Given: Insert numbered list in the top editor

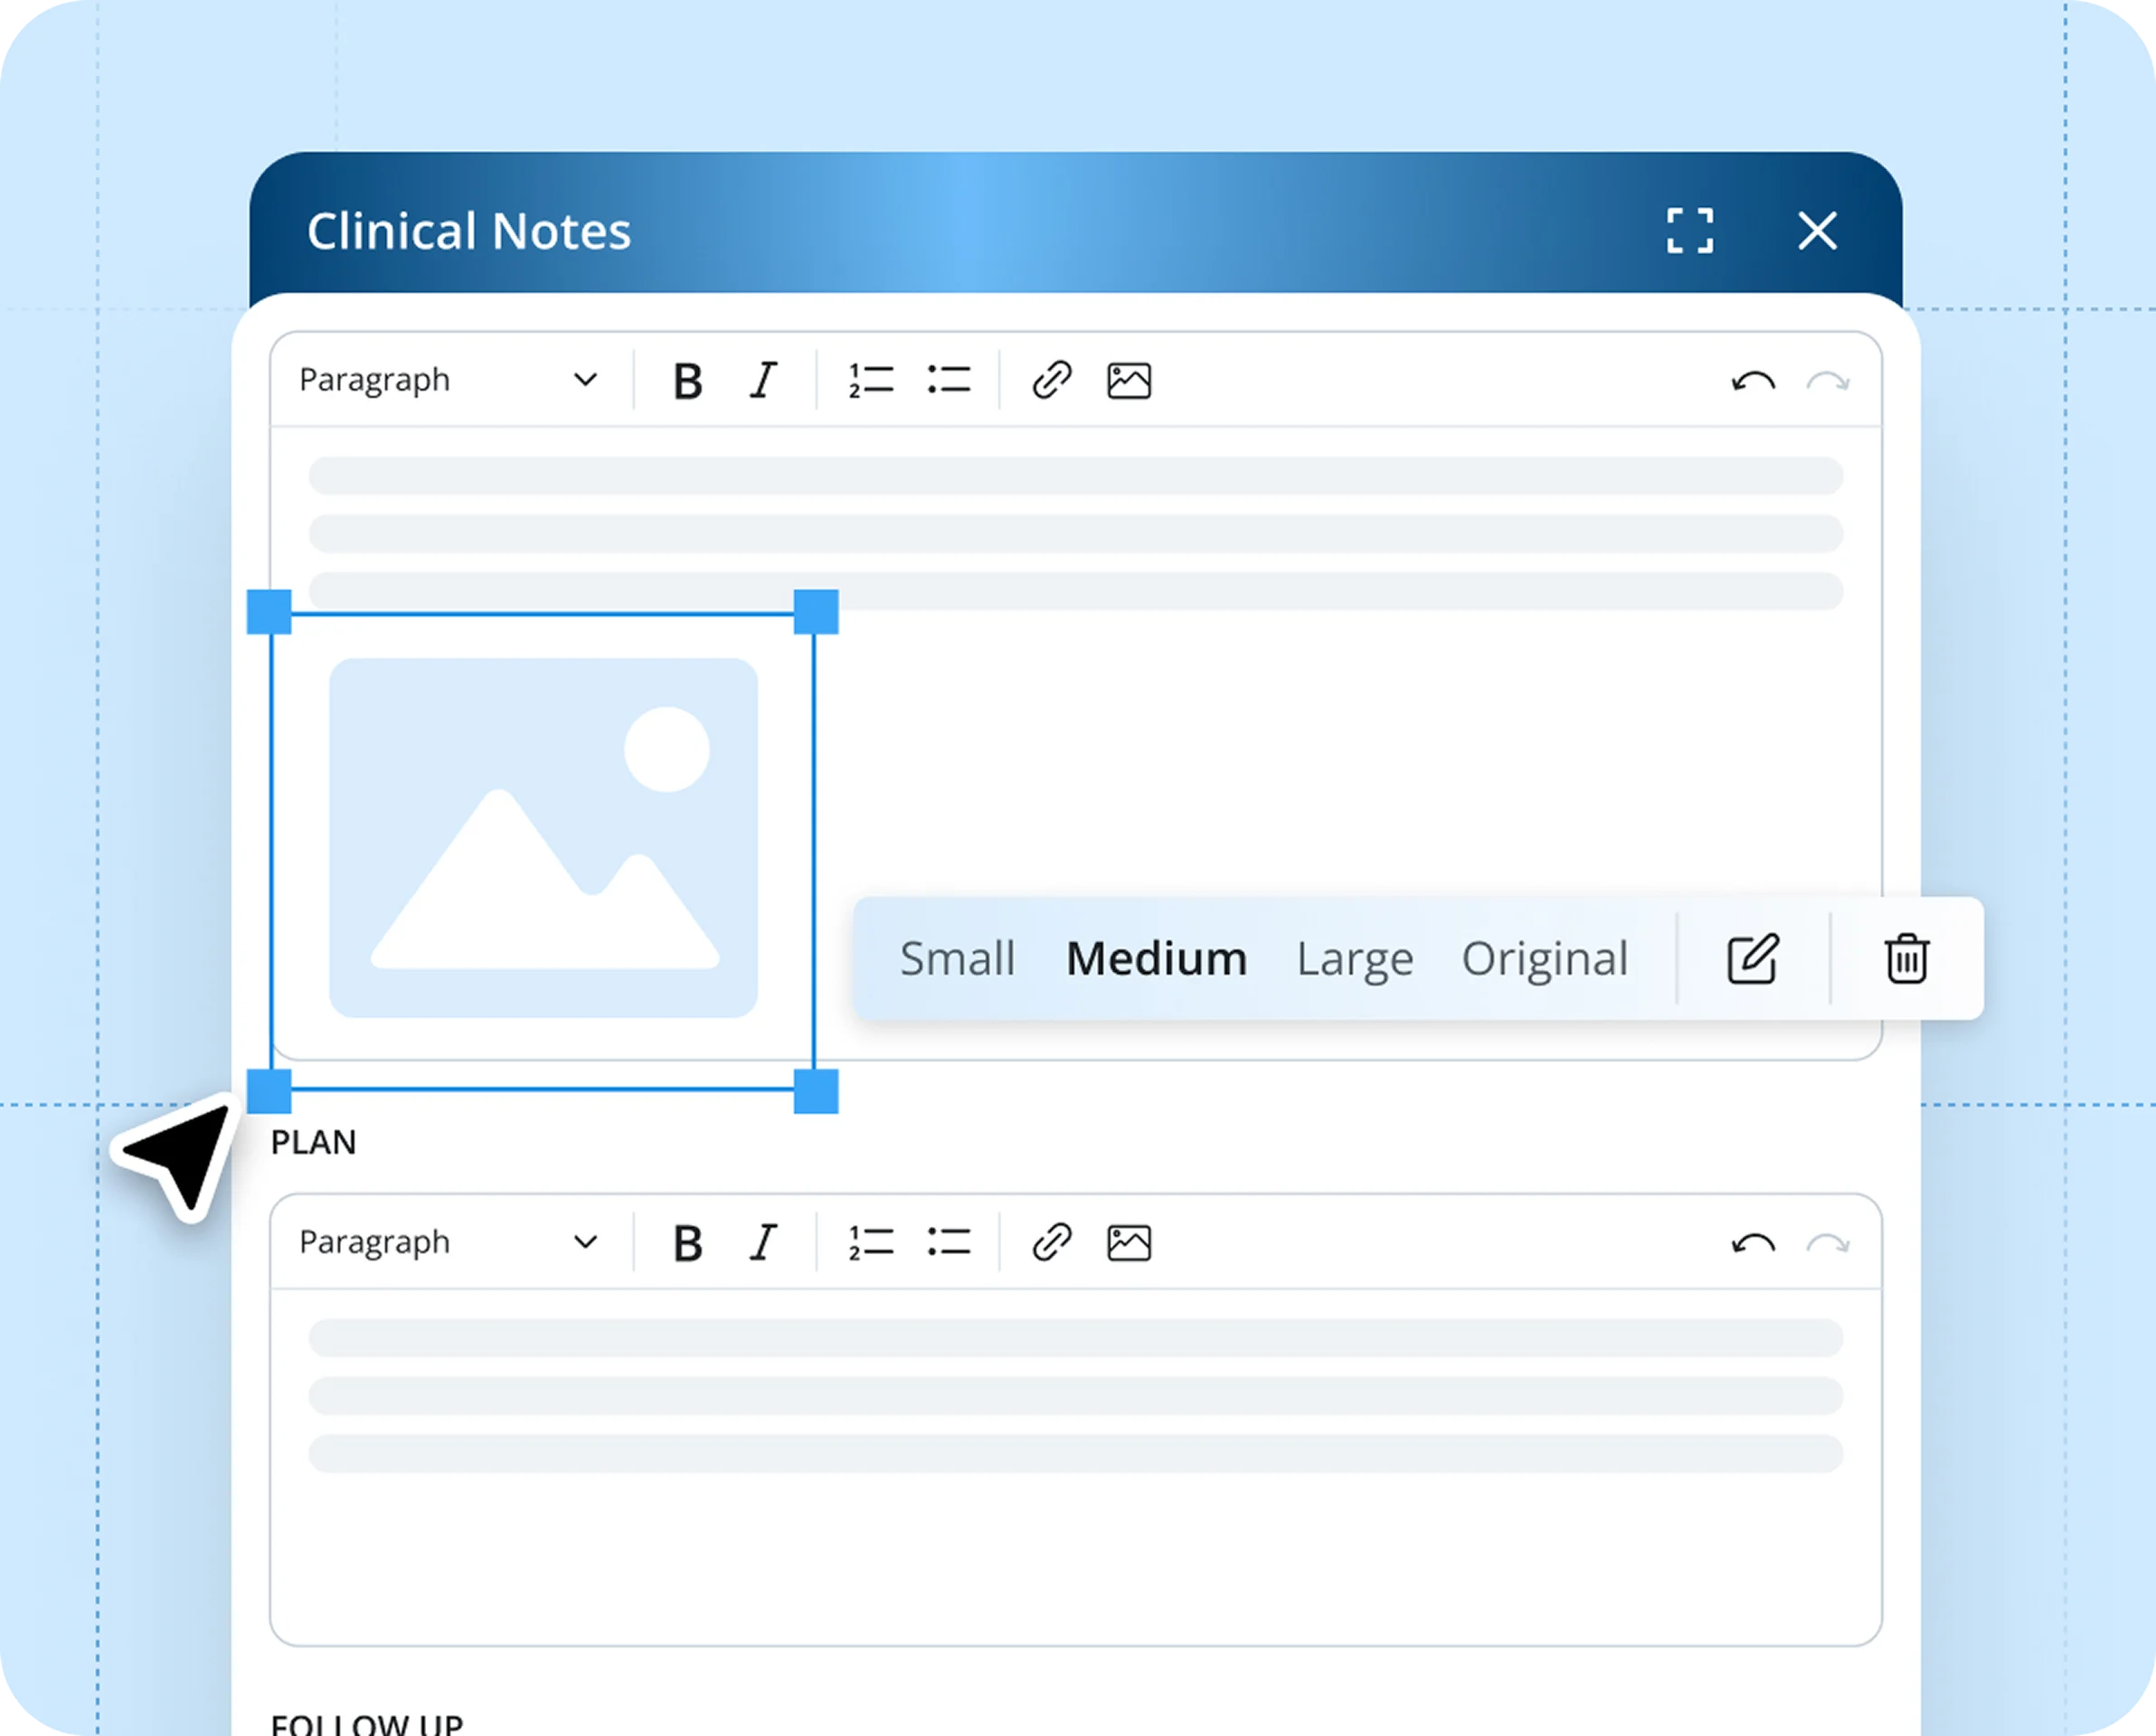Looking at the screenshot, I should tap(870, 381).
